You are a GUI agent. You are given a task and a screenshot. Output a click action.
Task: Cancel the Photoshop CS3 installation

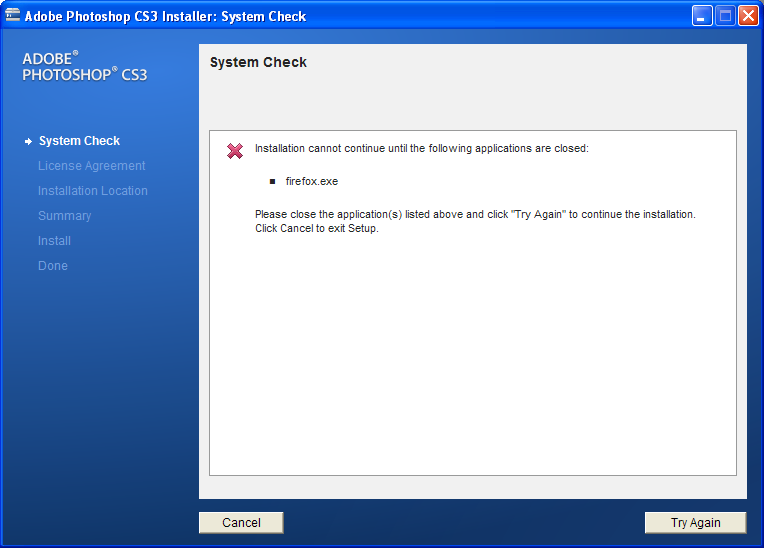click(241, 523)
